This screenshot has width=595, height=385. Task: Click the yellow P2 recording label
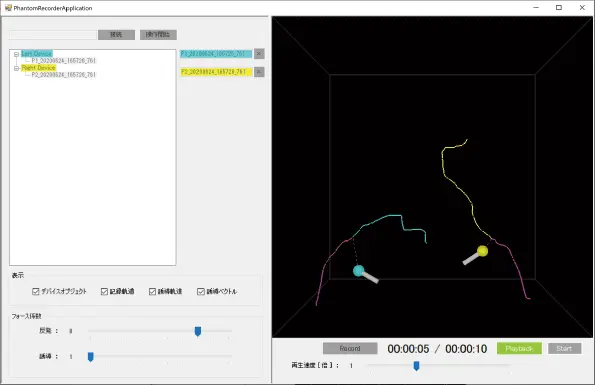coord(216,72)
